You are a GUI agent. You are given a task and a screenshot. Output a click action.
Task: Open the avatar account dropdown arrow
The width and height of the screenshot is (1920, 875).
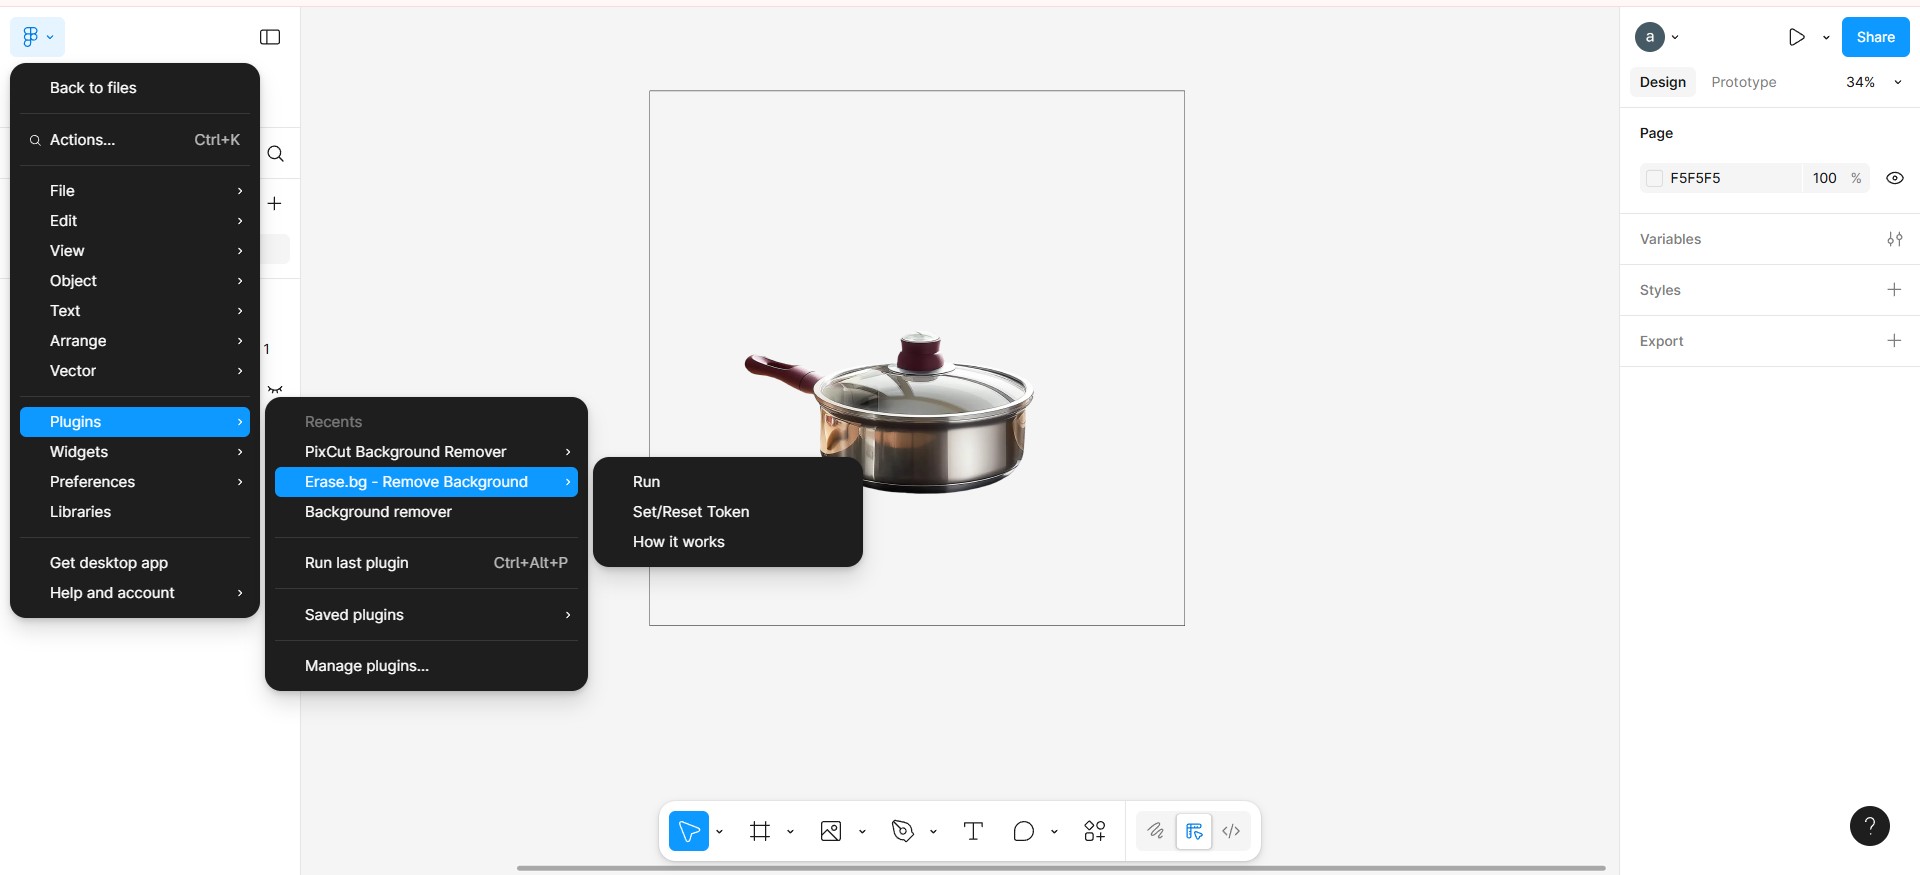pyautogui.click(x=1675, y=37)
